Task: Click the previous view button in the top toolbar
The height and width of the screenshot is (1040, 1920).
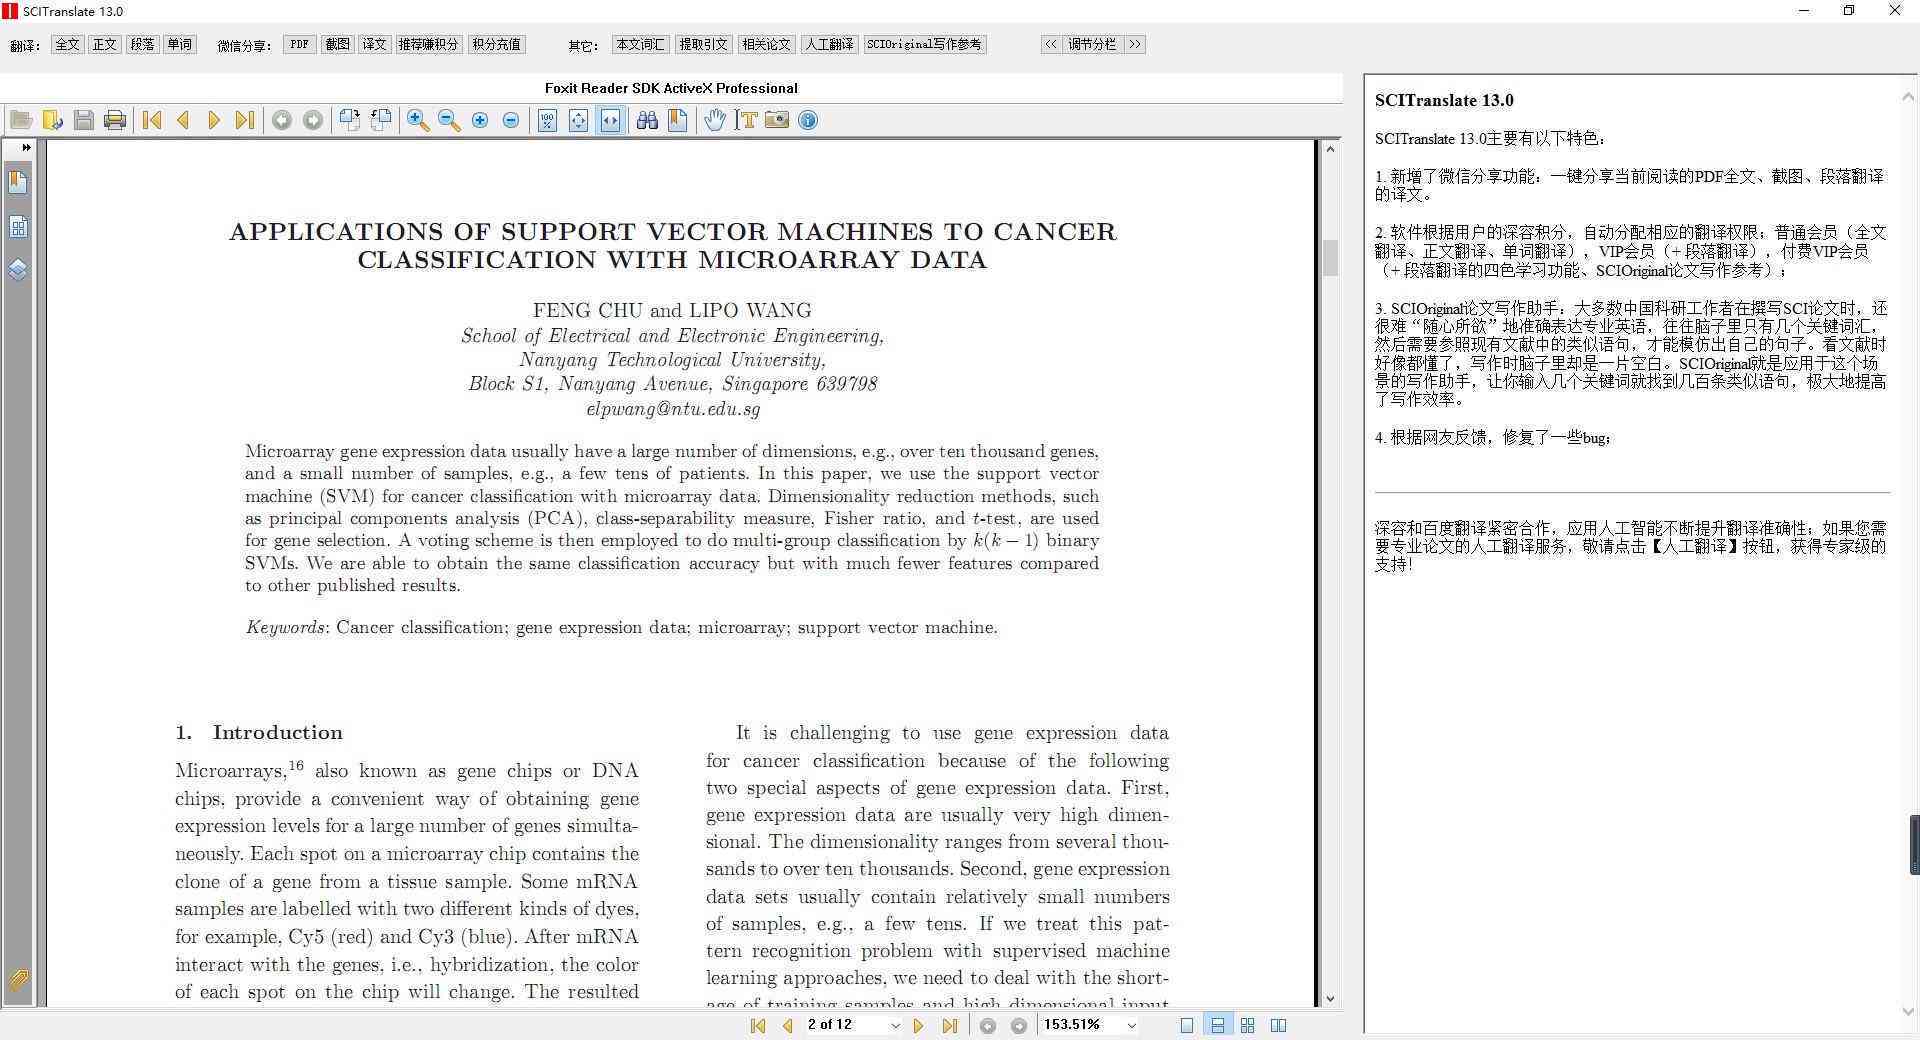Action: coord(282,120)
